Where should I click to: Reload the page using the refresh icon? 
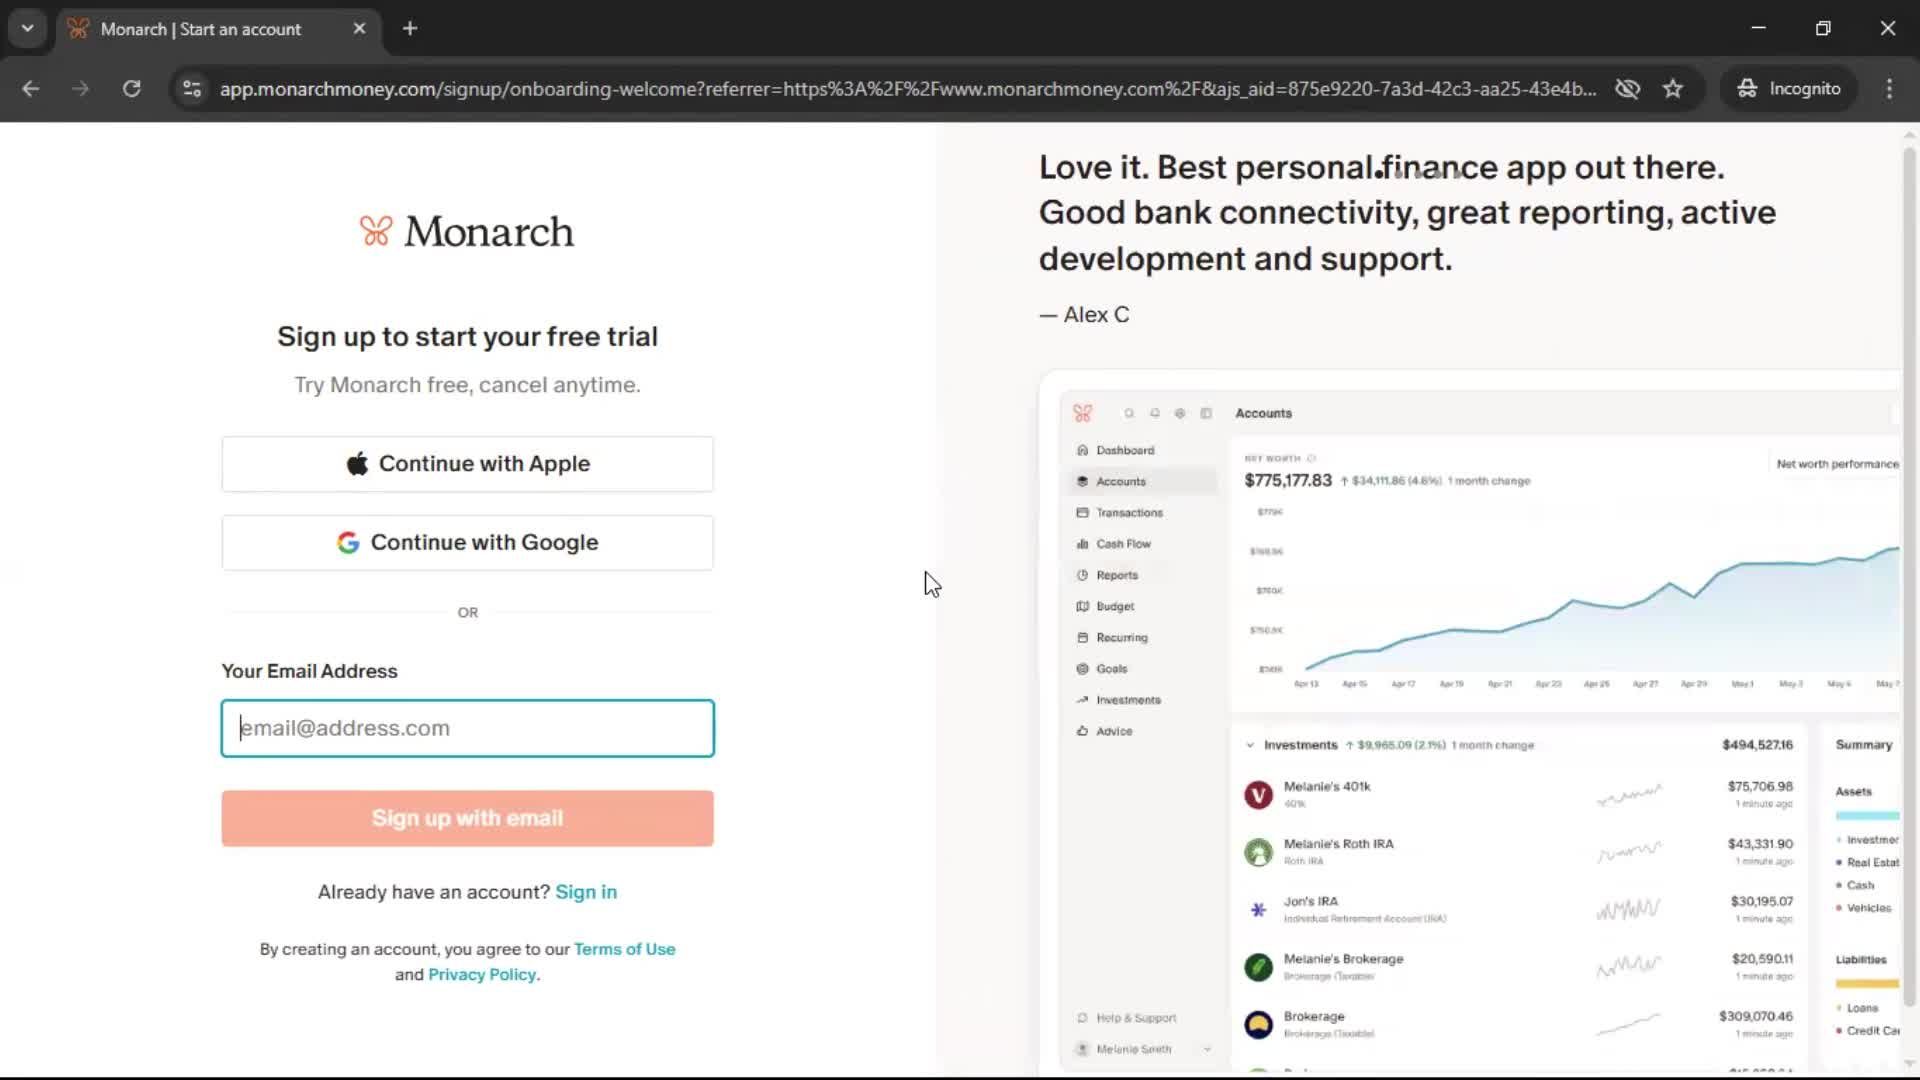pos(131,89)
